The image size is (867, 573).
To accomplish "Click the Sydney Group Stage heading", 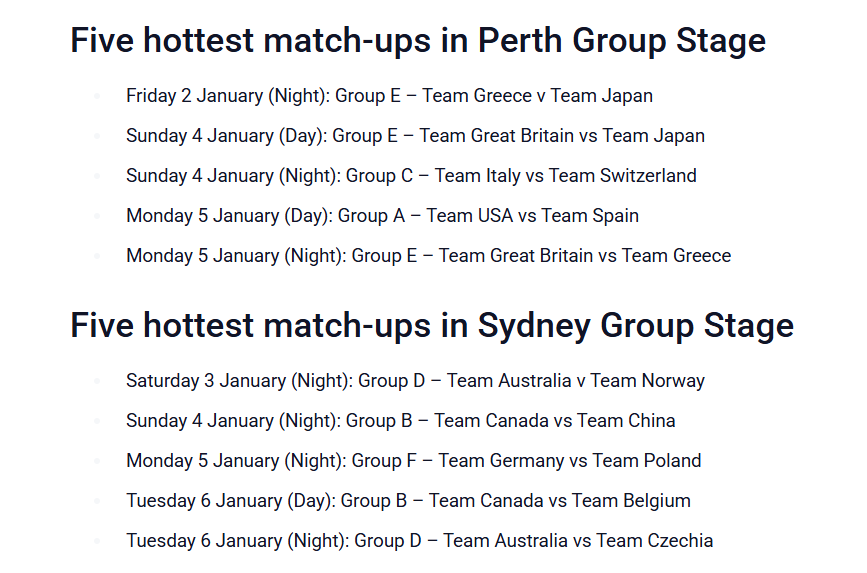I will coord(432,325).
